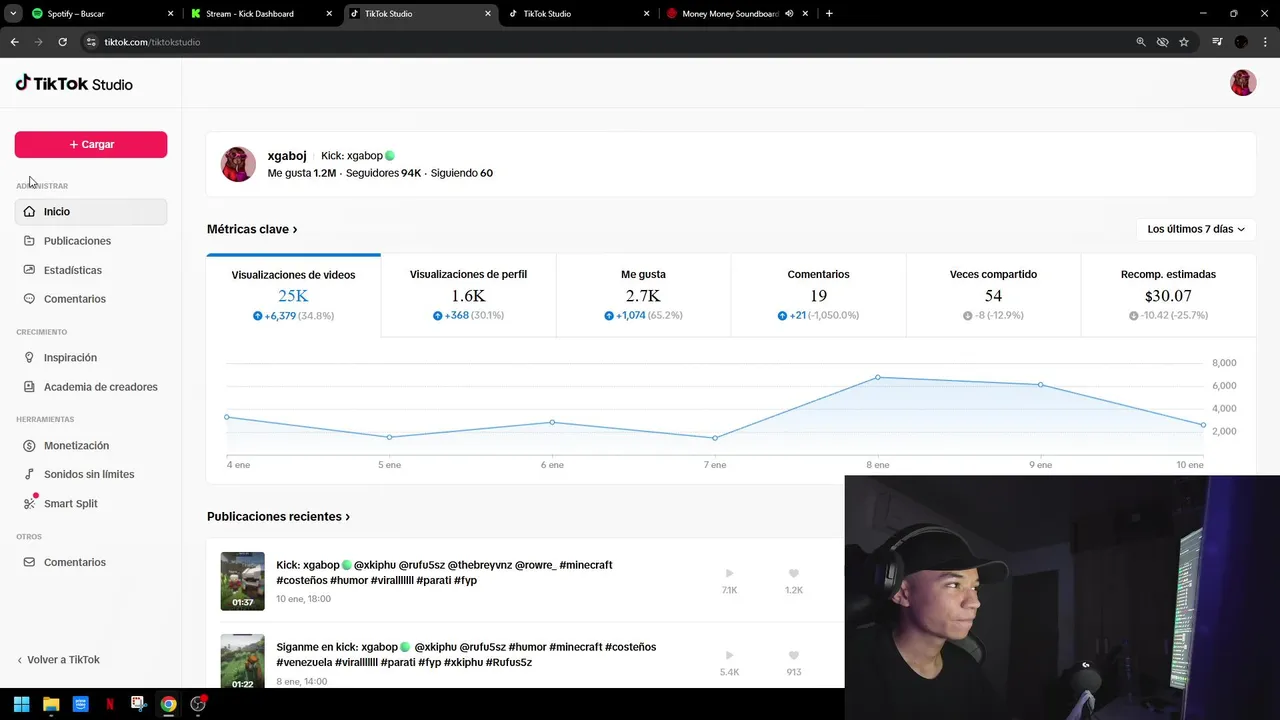Click the address bar URL

tap(152, 42)
